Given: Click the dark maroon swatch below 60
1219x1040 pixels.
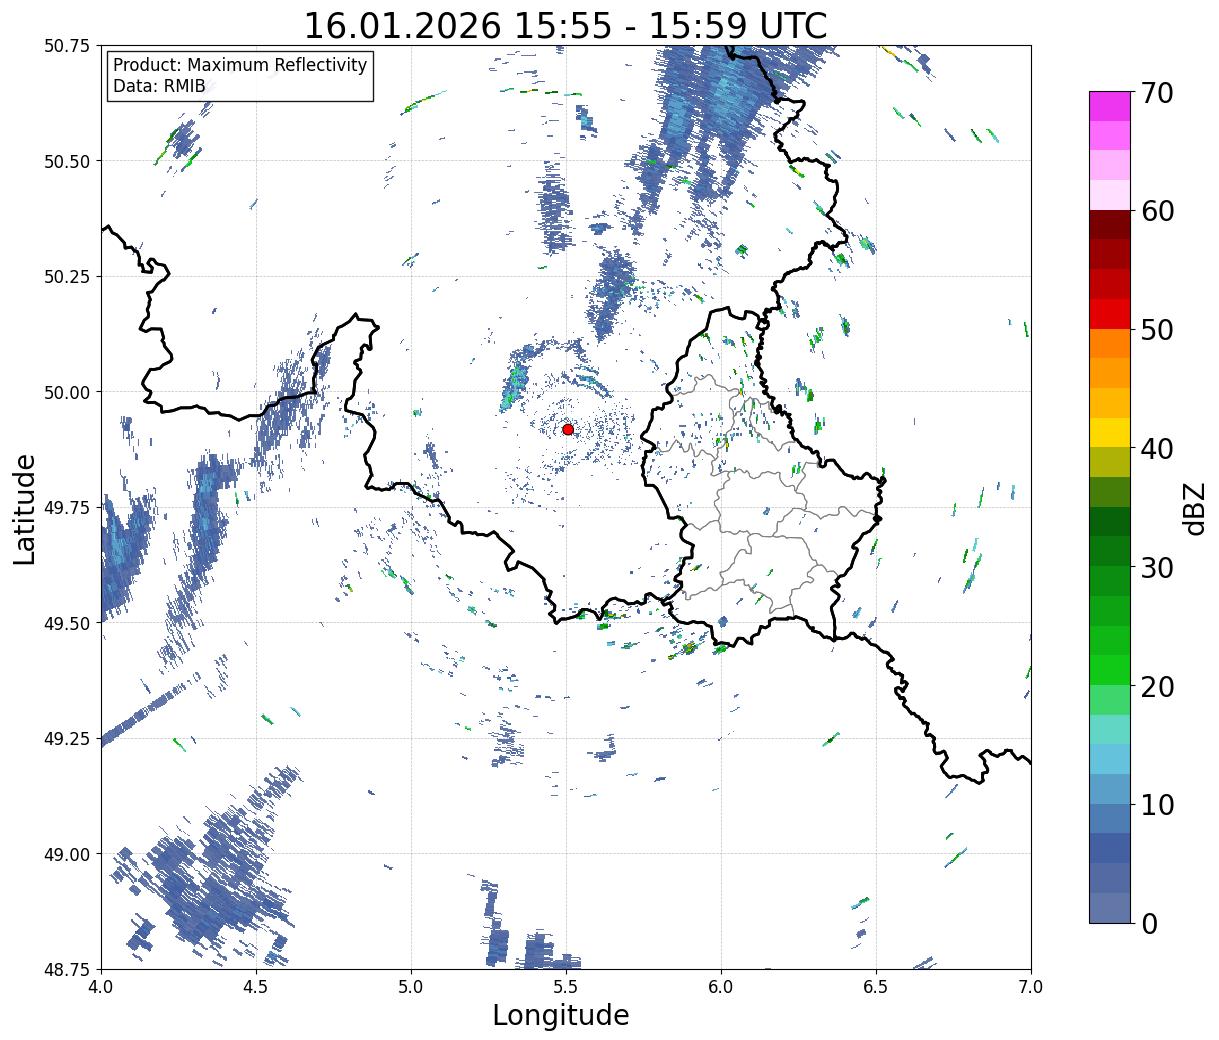Looking at the screenshot, I should click(x=1110, y=225).
